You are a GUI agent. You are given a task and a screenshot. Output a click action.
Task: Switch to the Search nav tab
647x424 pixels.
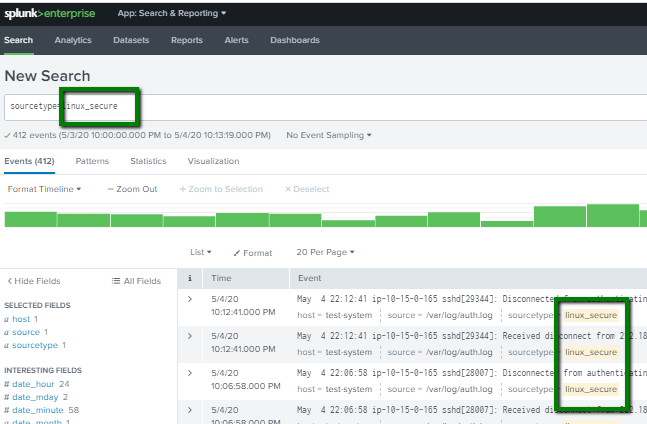click(x=19, y=40)
